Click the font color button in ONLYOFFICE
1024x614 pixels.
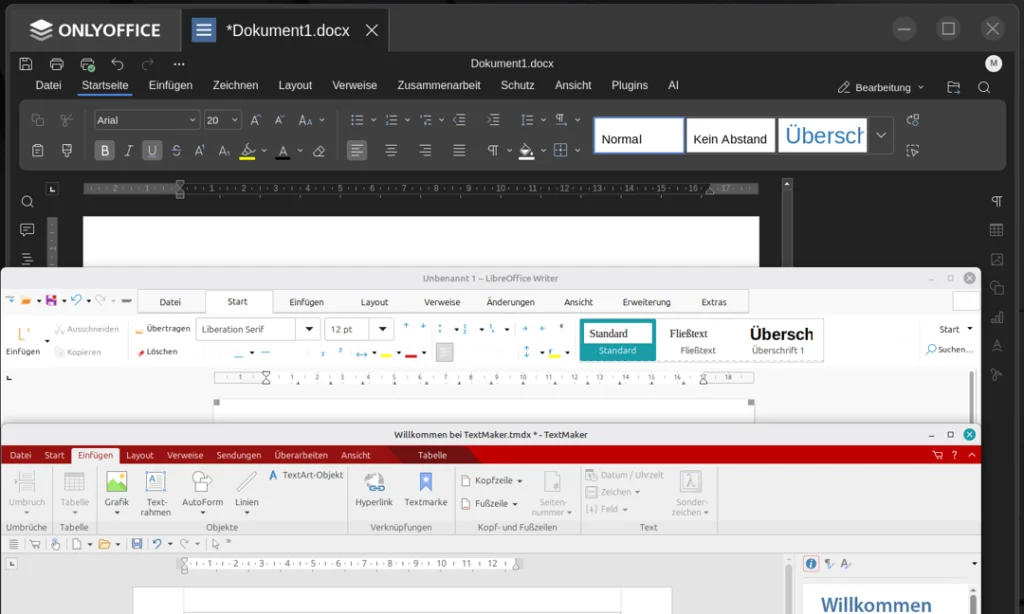coord(283,151)
